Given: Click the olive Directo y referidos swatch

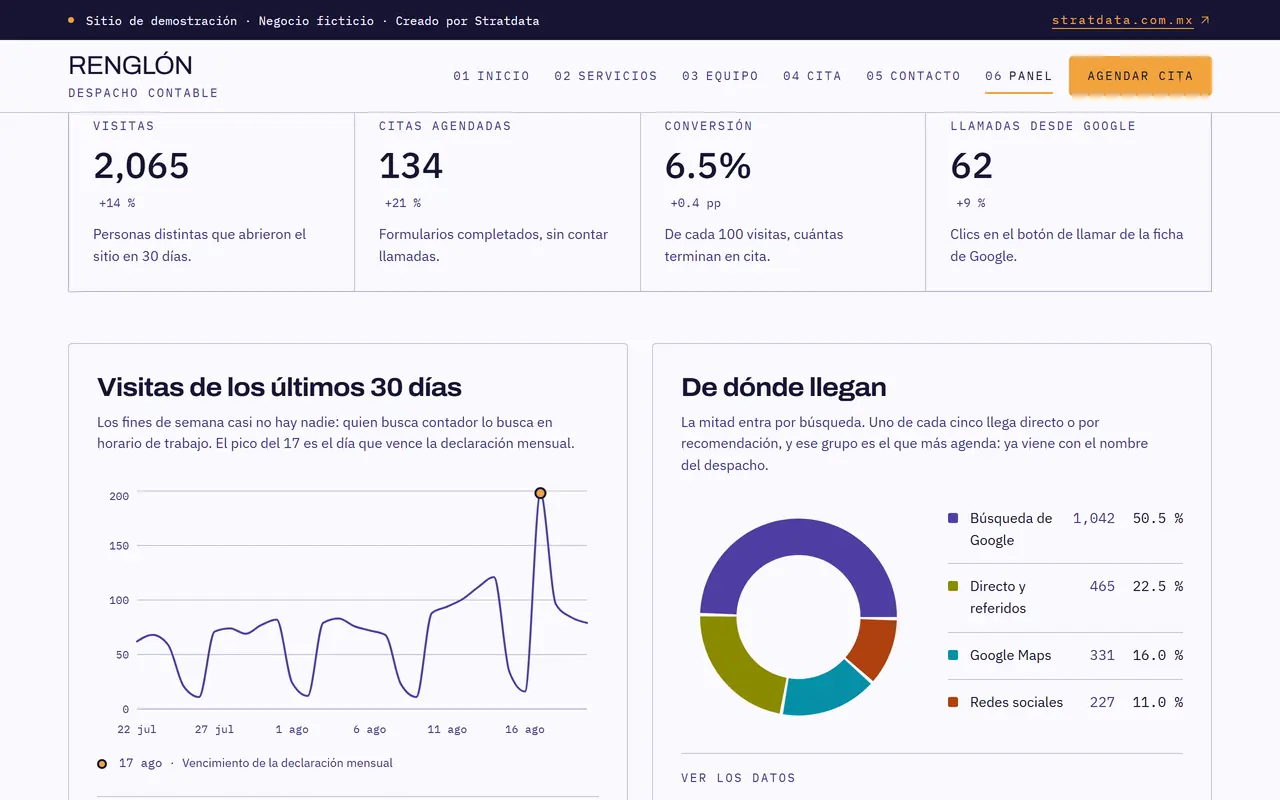Looking at the screenshot, I should pyautogui.click(x=953, y=586).
